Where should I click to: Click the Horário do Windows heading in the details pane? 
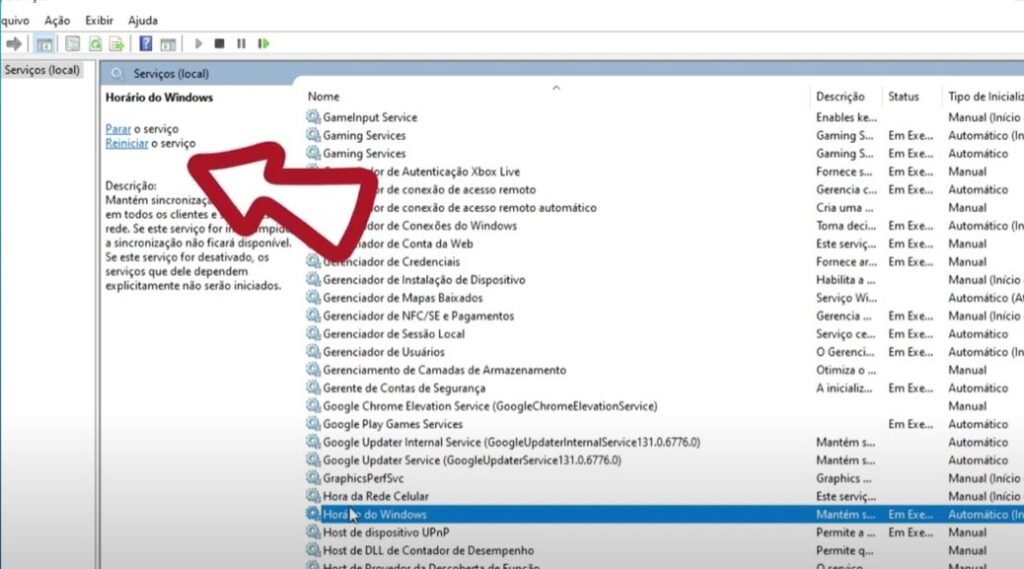(159, 97)
